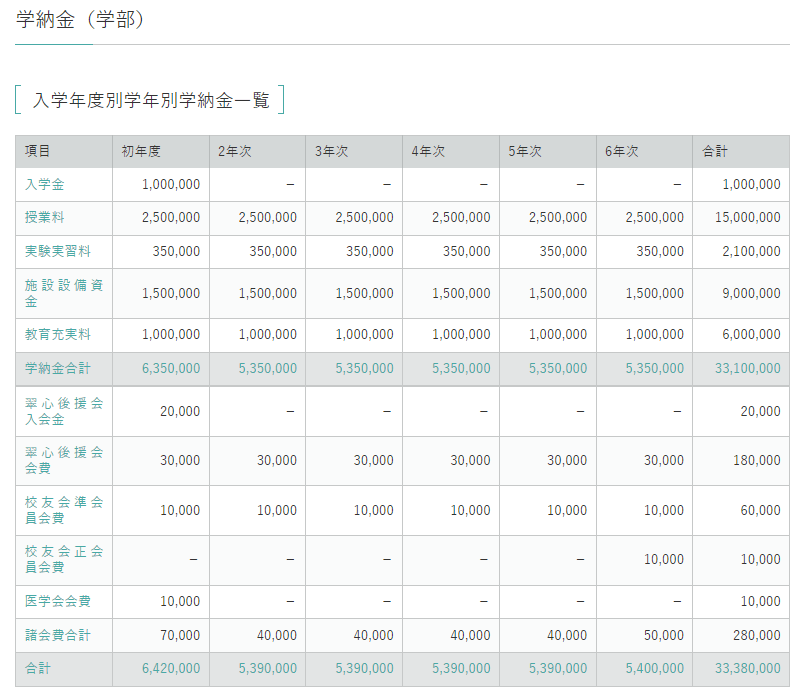Click the 入学年度別学年別学納金一覧 section title
Screen dimensions: 804x700
[x=150, y=100]
